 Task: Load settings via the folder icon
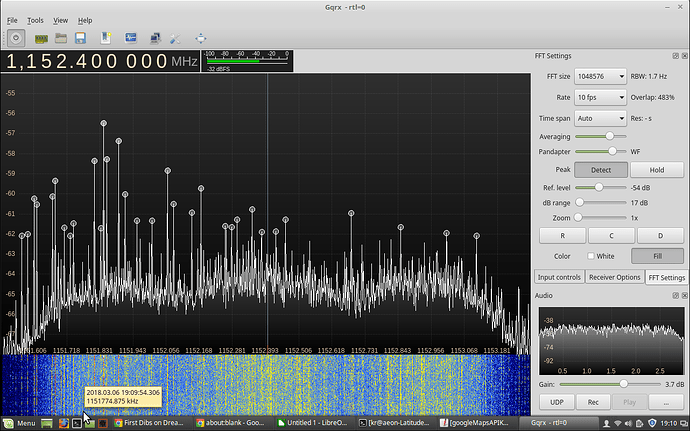coord(61,39)
